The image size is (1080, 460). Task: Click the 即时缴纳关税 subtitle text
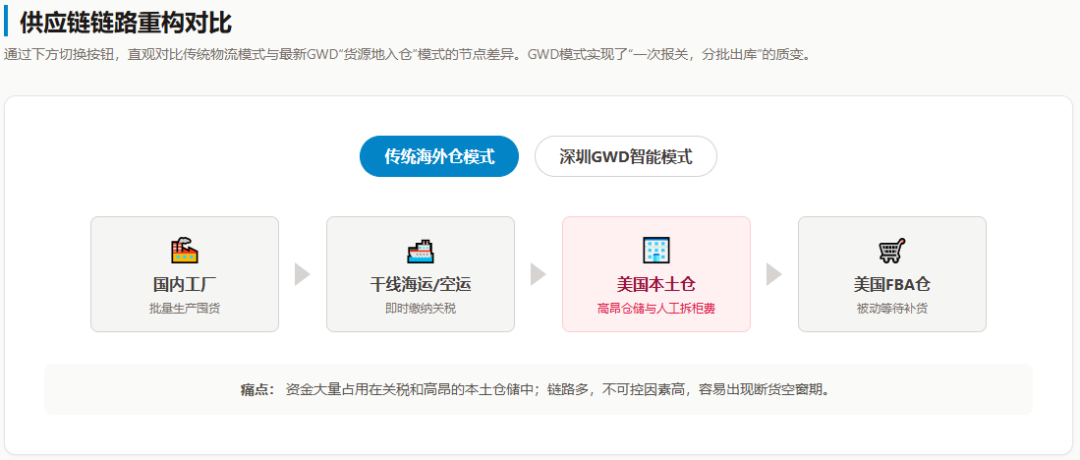(x=420, y=308)
